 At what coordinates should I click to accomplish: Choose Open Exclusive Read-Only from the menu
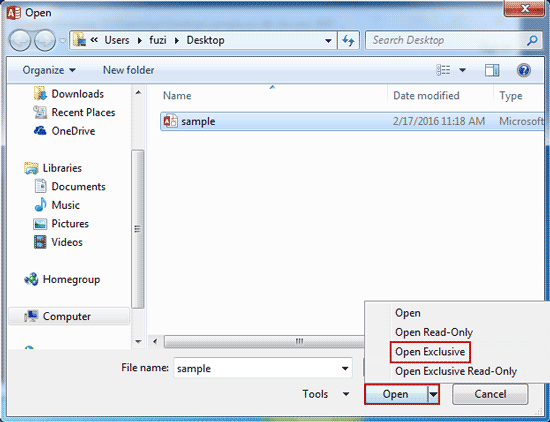(x=457, y=371)
